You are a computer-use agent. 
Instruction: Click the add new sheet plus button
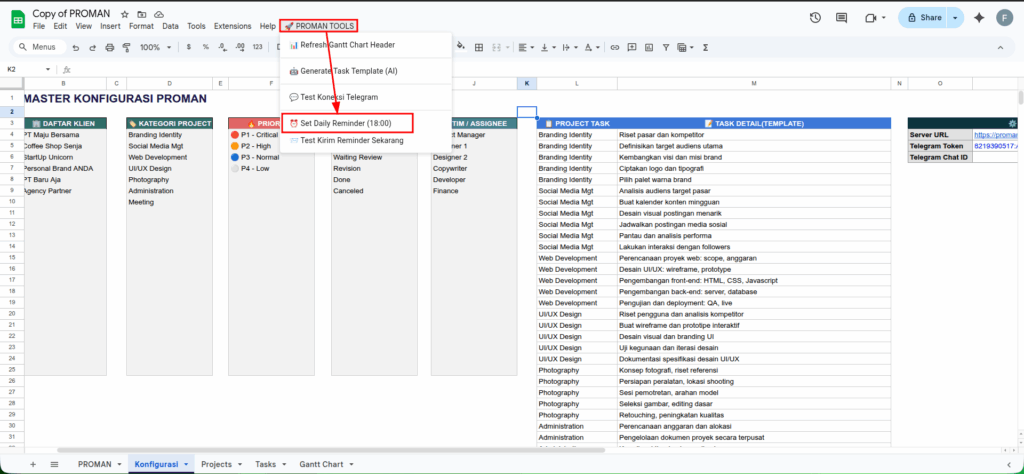pyautogui.click(x=32, y=465)
